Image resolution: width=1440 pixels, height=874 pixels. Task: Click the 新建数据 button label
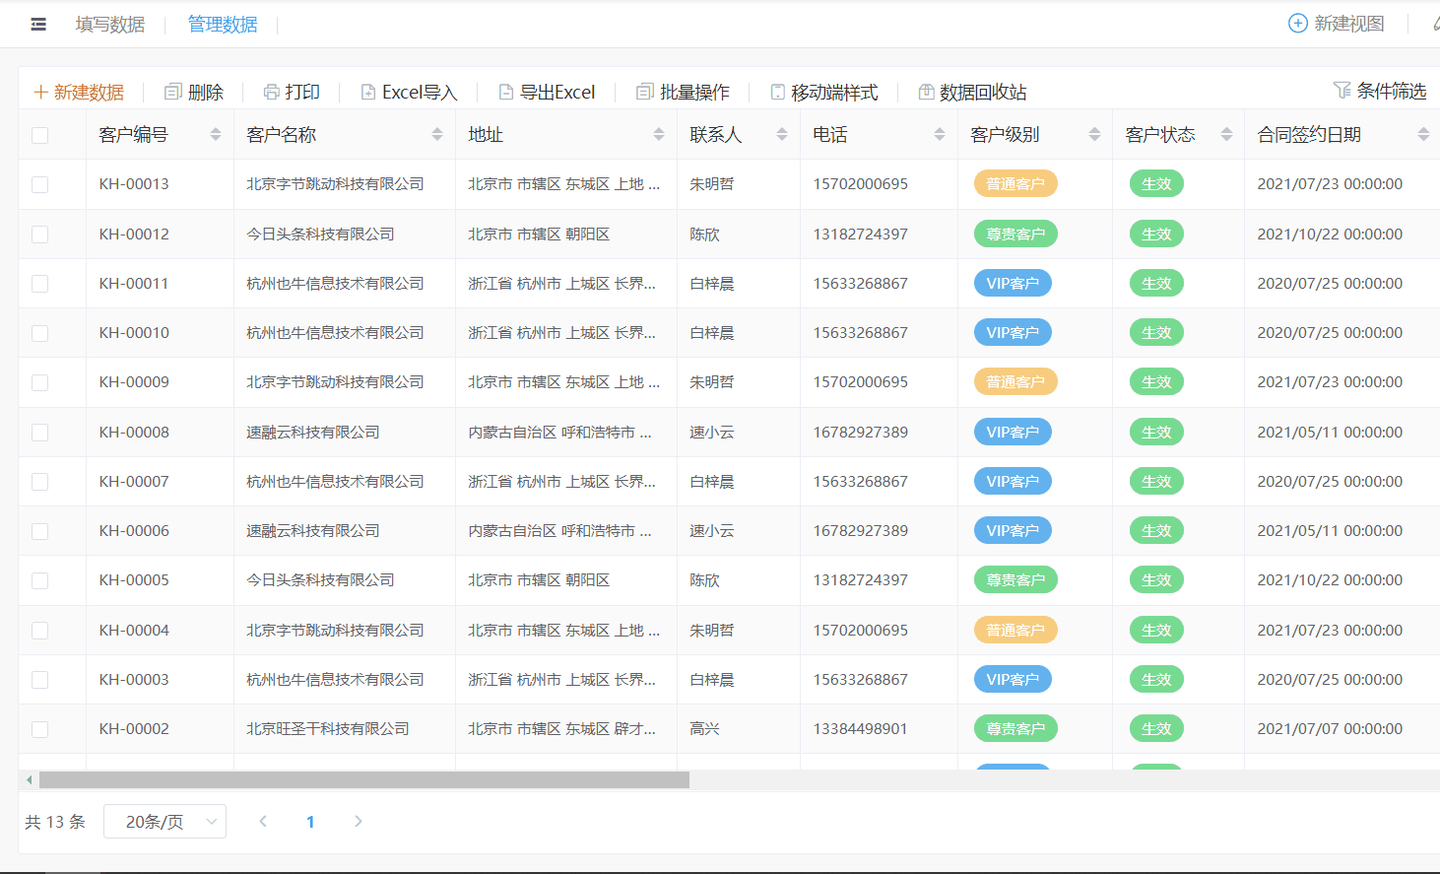(89, 92)
